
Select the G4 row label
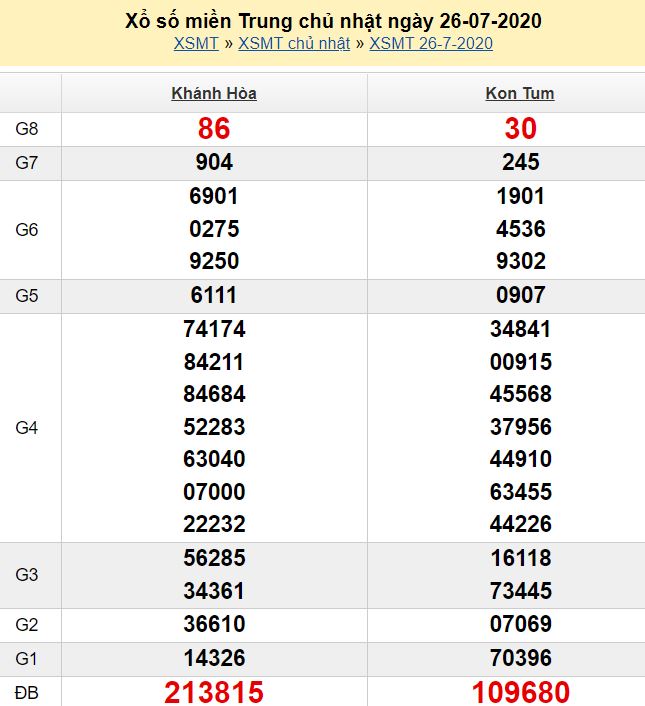point(28,427)
